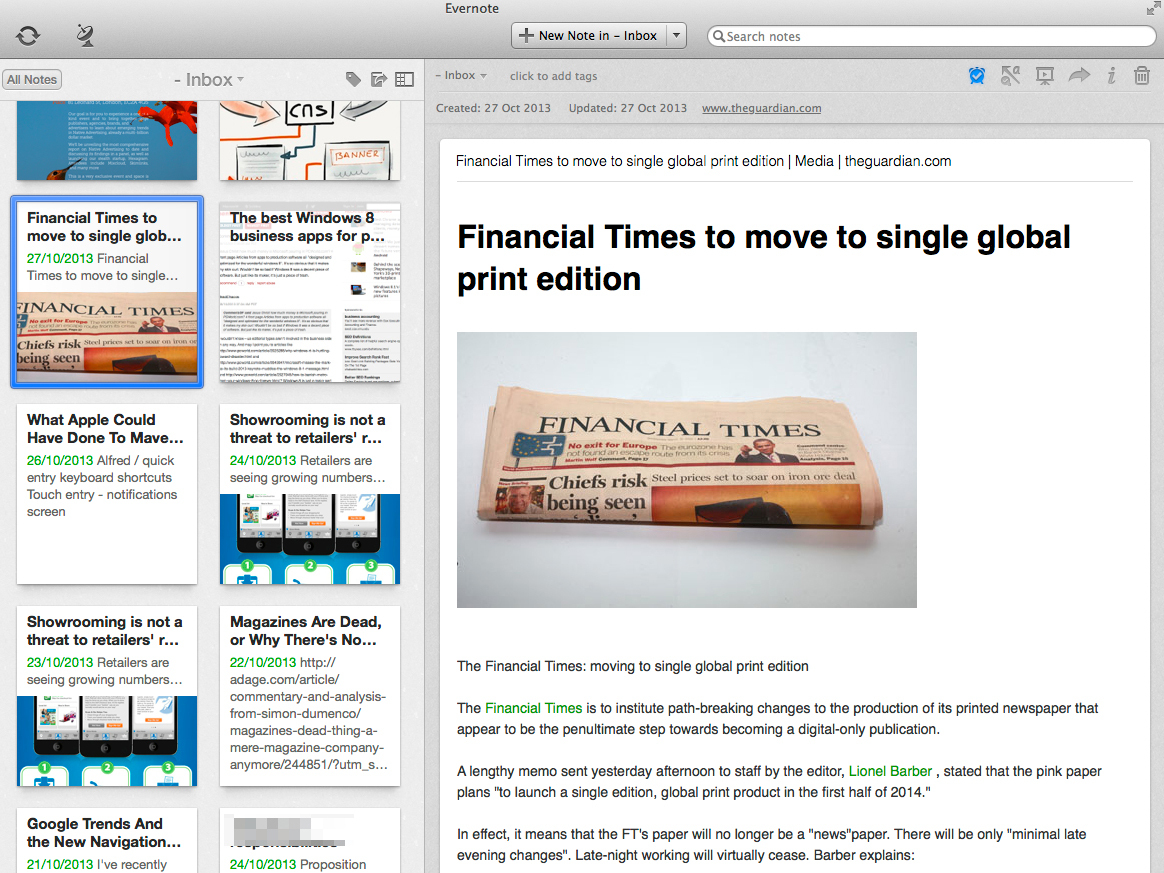This screenshot has height=873, width=1164.
Task: Select the Google Trends And the New Navigation note
Action: tap(107, 840)
